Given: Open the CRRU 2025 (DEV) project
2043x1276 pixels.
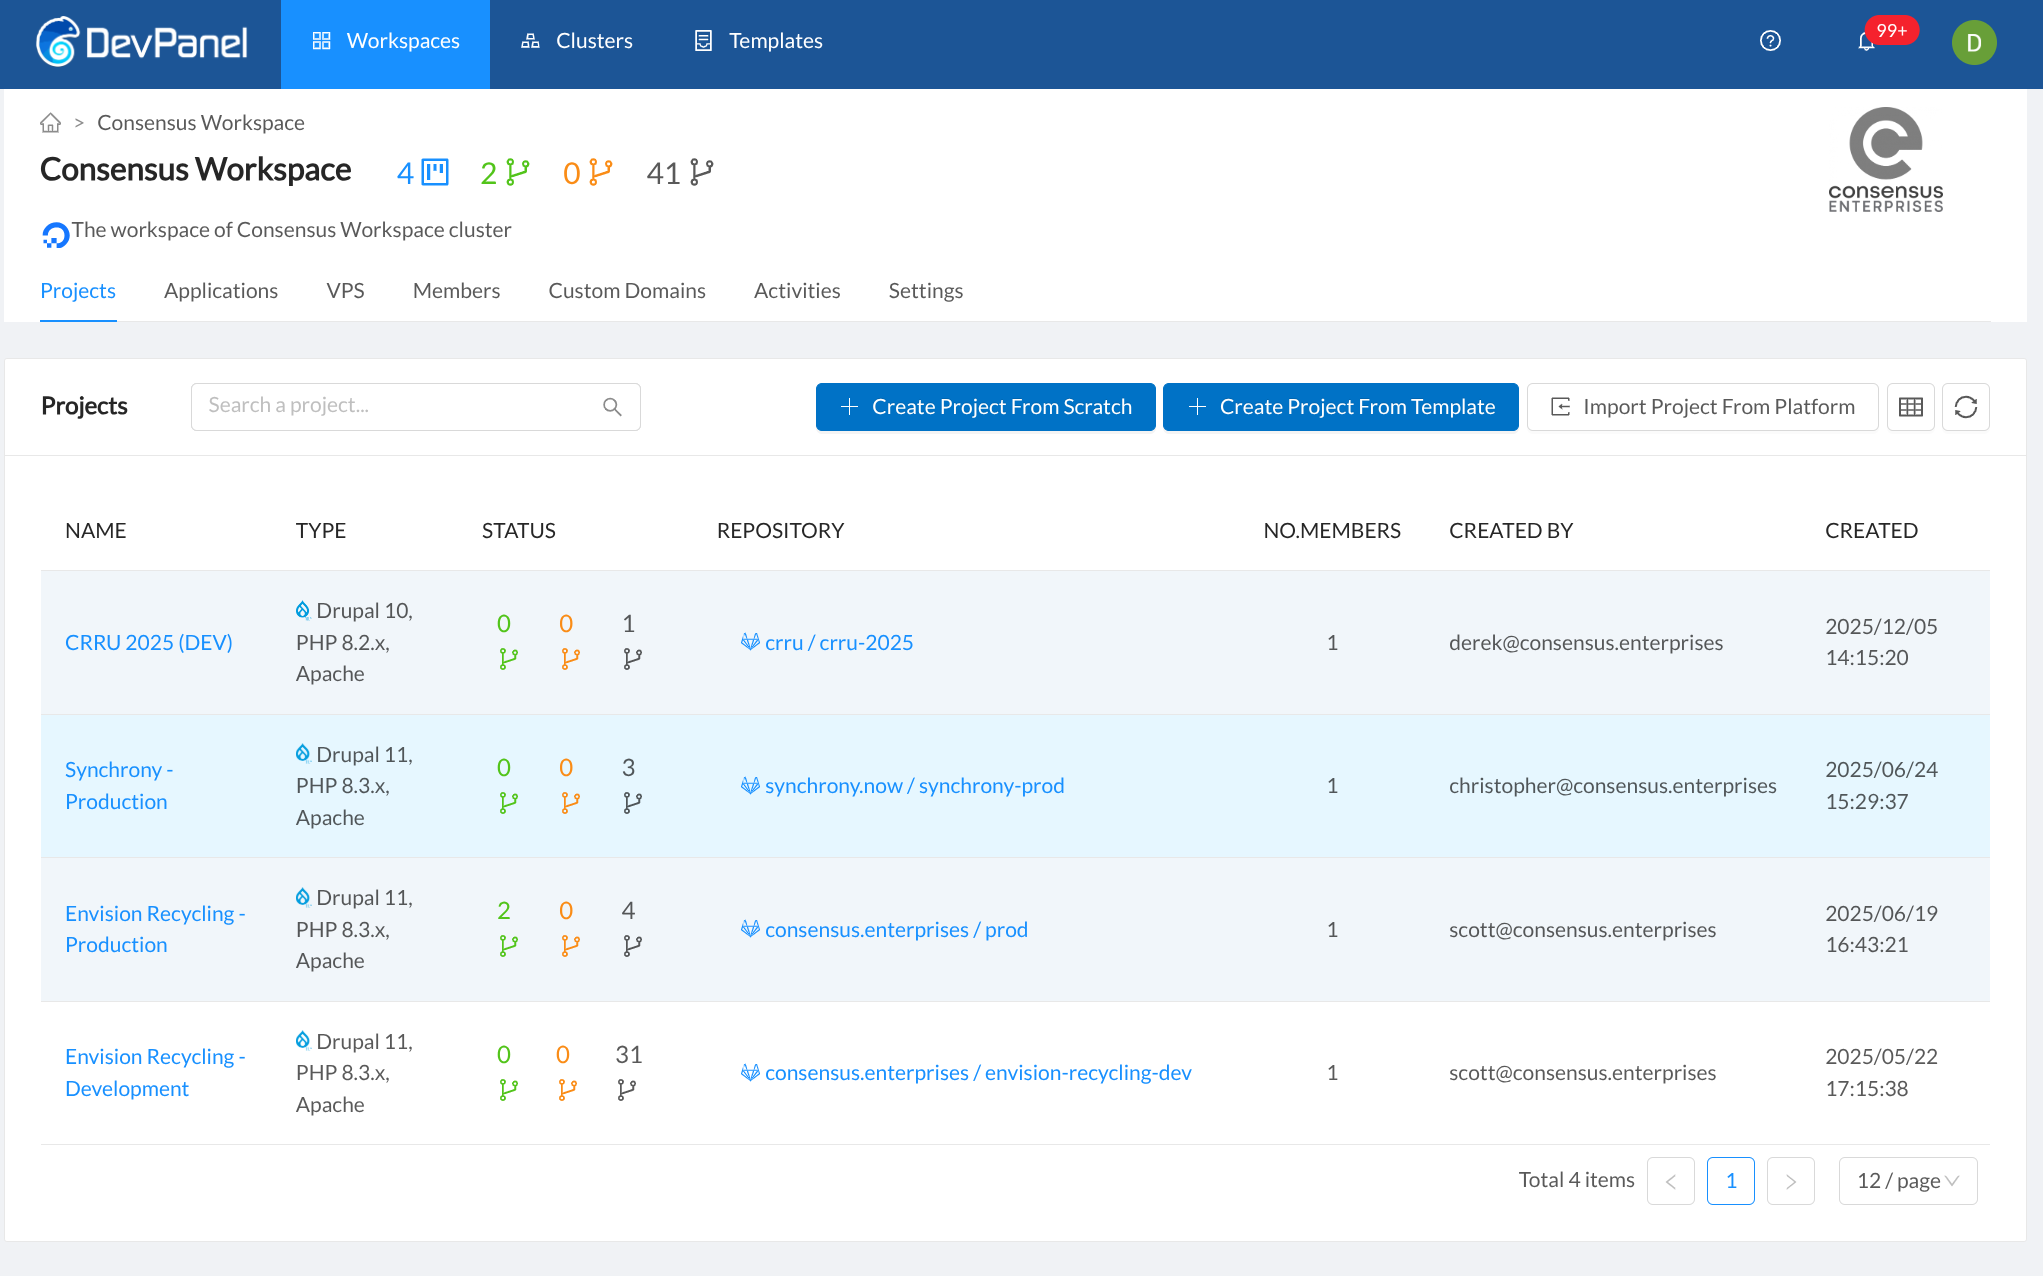Looking at the screenshot, I should [x=149, y=643].
